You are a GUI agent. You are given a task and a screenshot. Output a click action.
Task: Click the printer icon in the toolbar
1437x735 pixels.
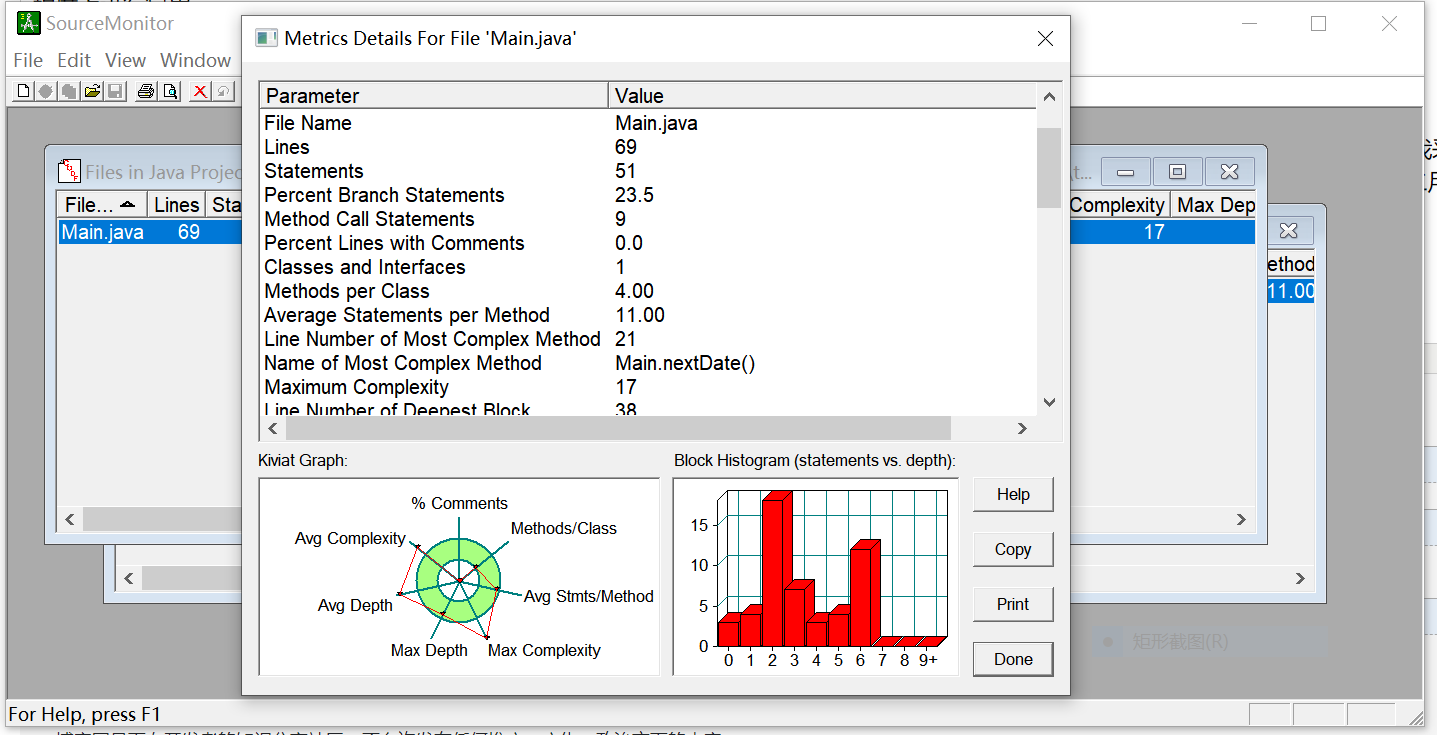146,91
